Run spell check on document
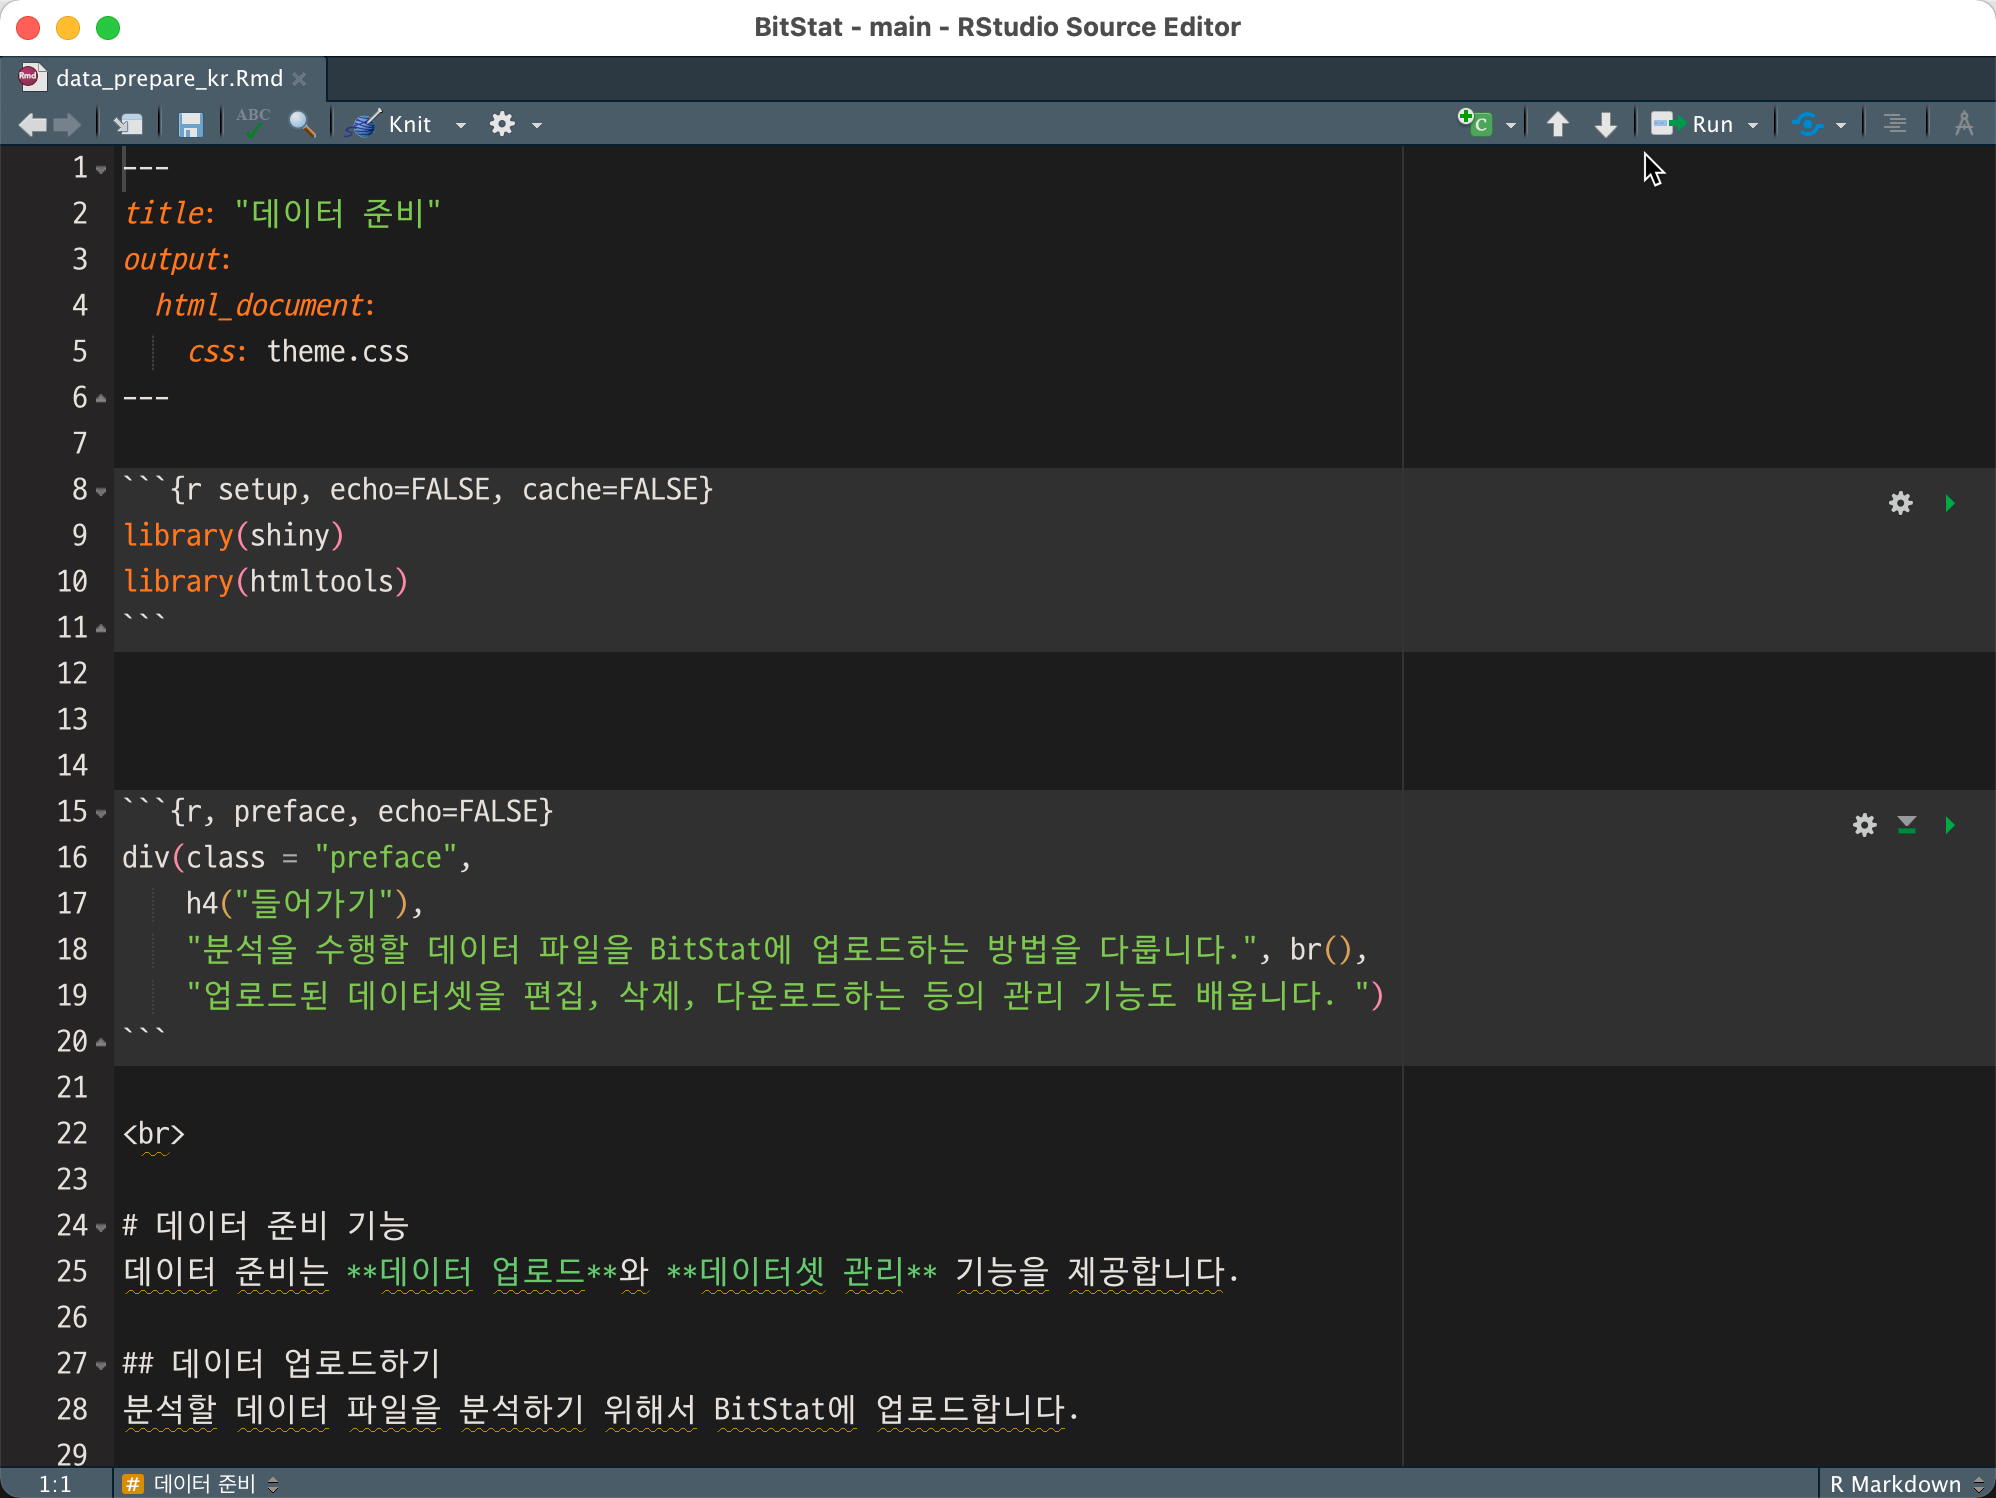Image resolution: width=1996 pixels, height=1498 pixels. click(253, 123)
